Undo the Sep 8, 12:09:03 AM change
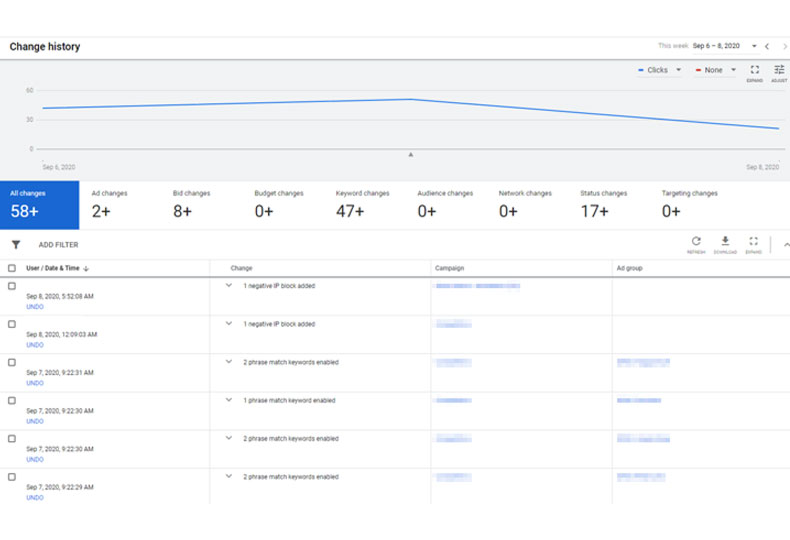 (35, 345)
